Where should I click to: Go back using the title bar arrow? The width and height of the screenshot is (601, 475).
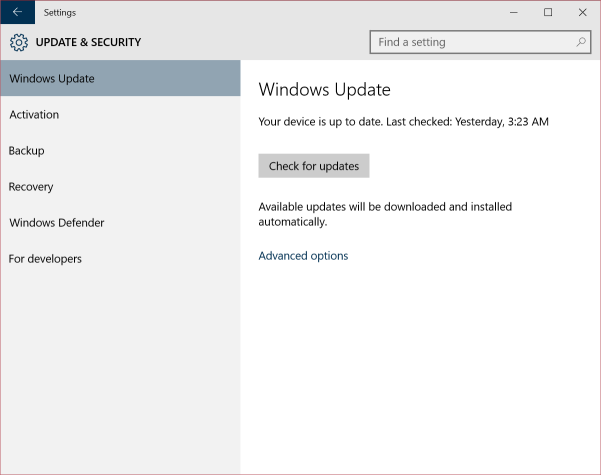click(17, 13)
